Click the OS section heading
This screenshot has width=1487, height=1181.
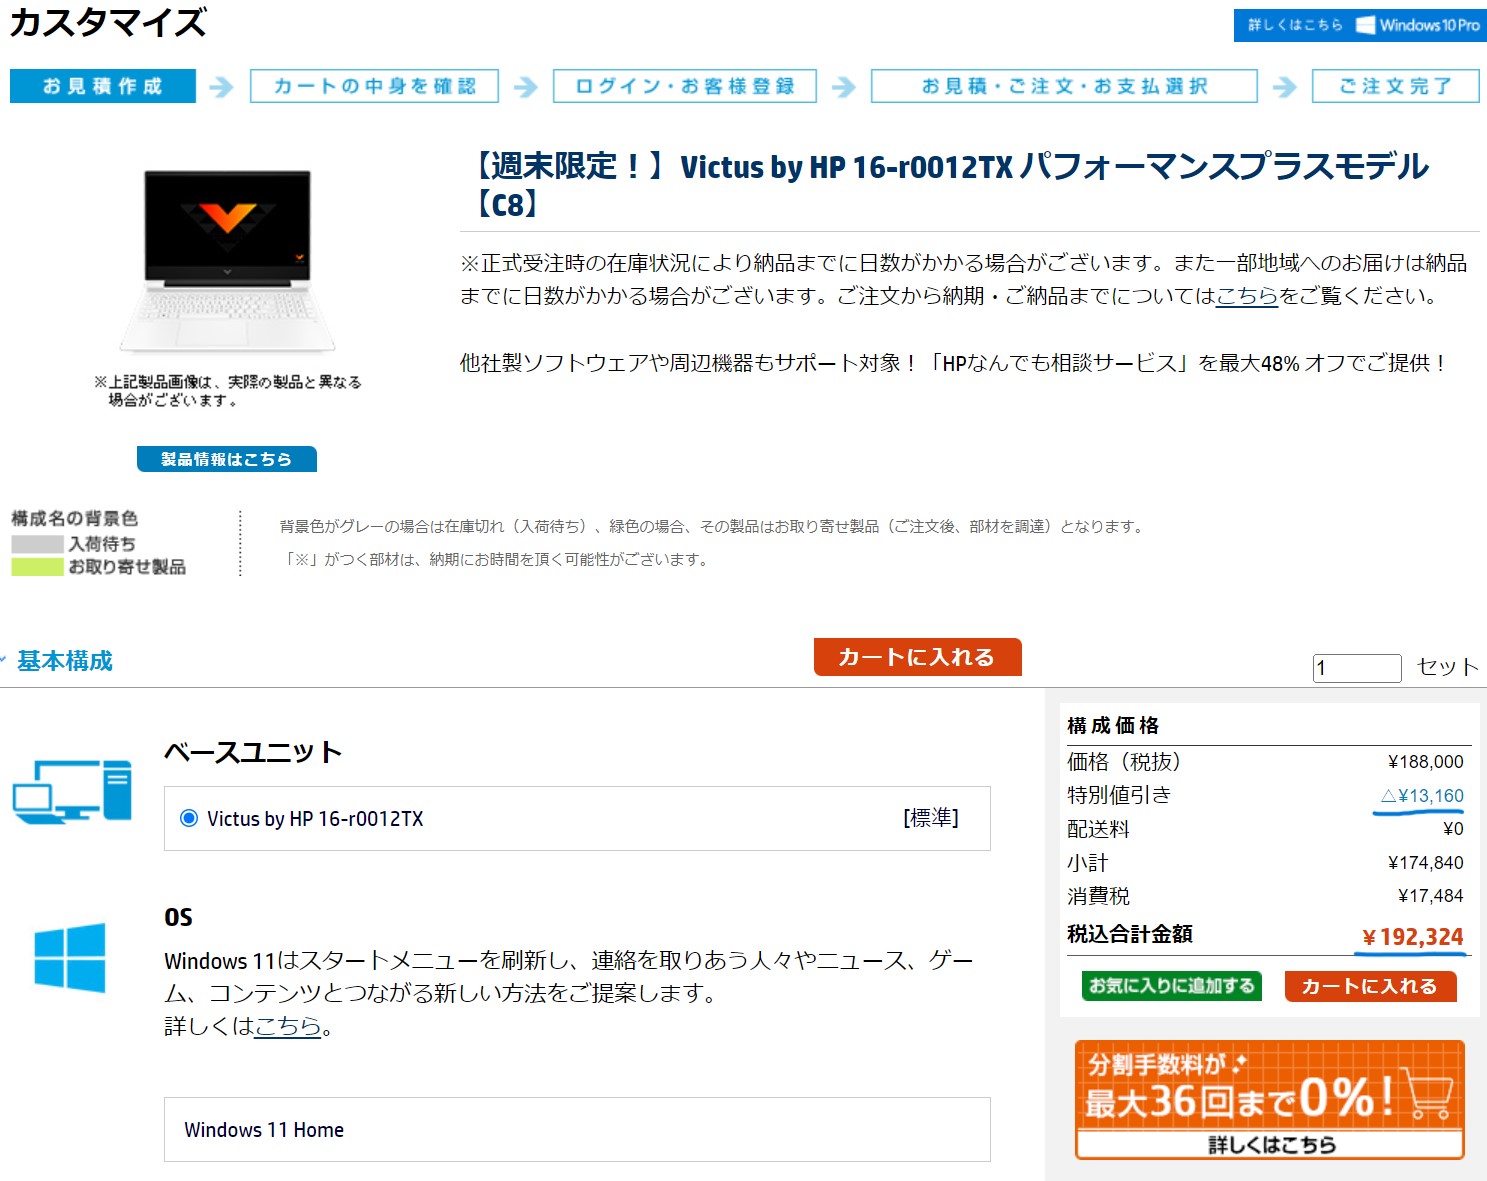coord(178,918)
